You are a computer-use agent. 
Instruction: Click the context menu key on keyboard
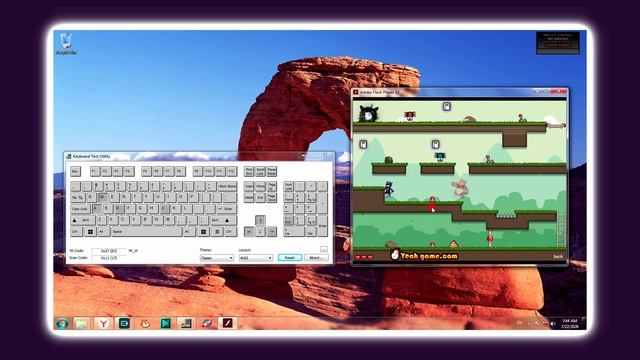(217, 231)
